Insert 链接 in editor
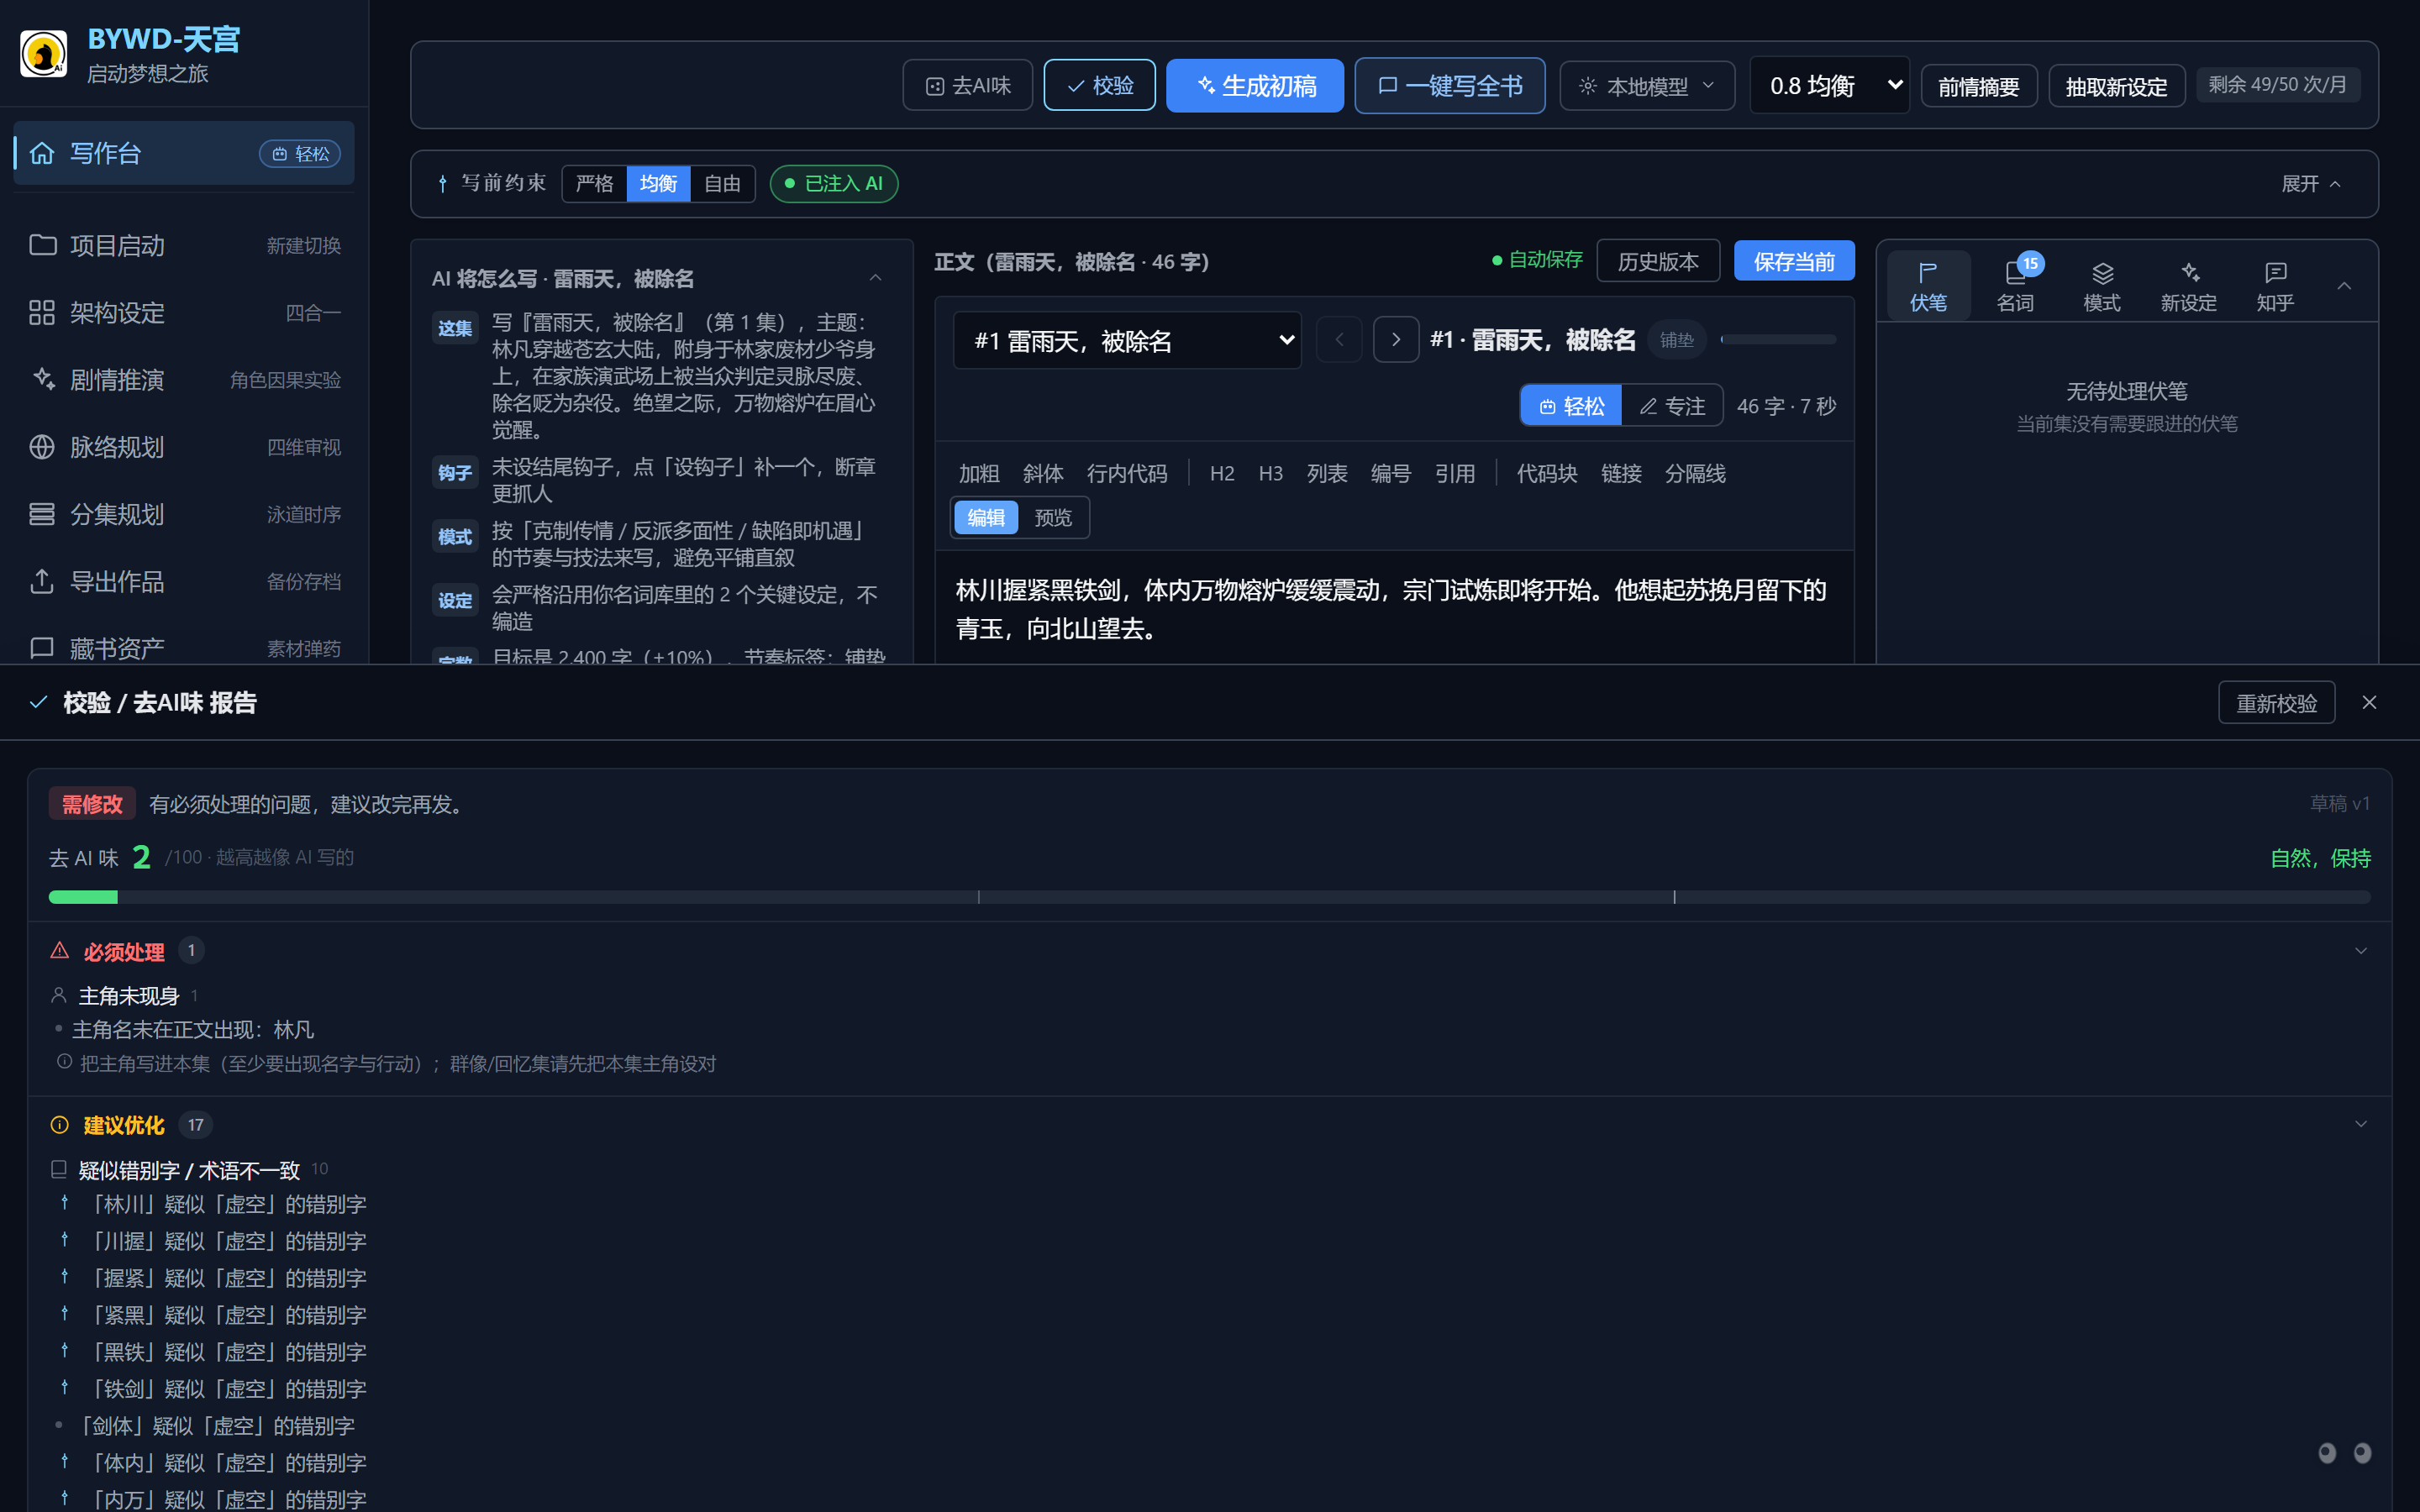This screenshot has width=2420, height=1512. tap(1621, 474)
